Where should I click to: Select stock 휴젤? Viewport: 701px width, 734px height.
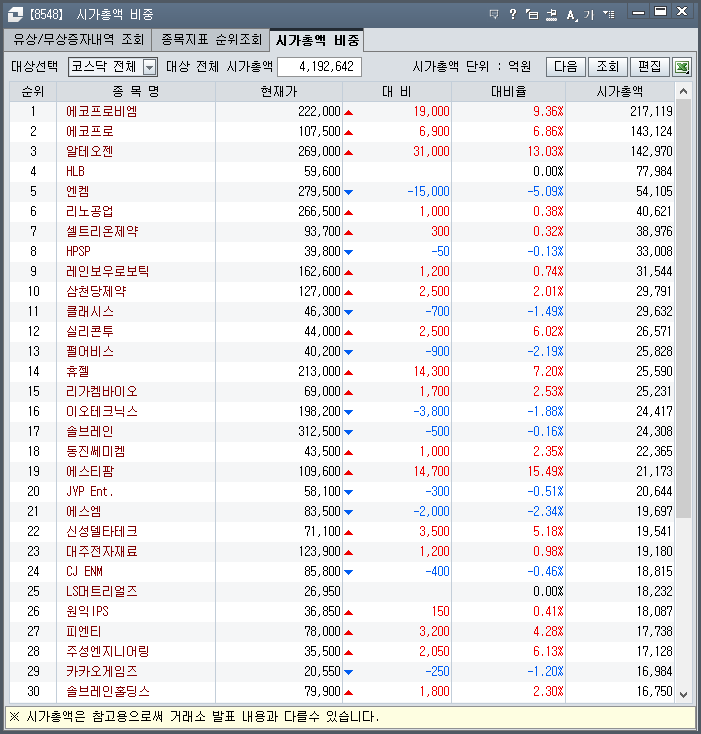78,372
